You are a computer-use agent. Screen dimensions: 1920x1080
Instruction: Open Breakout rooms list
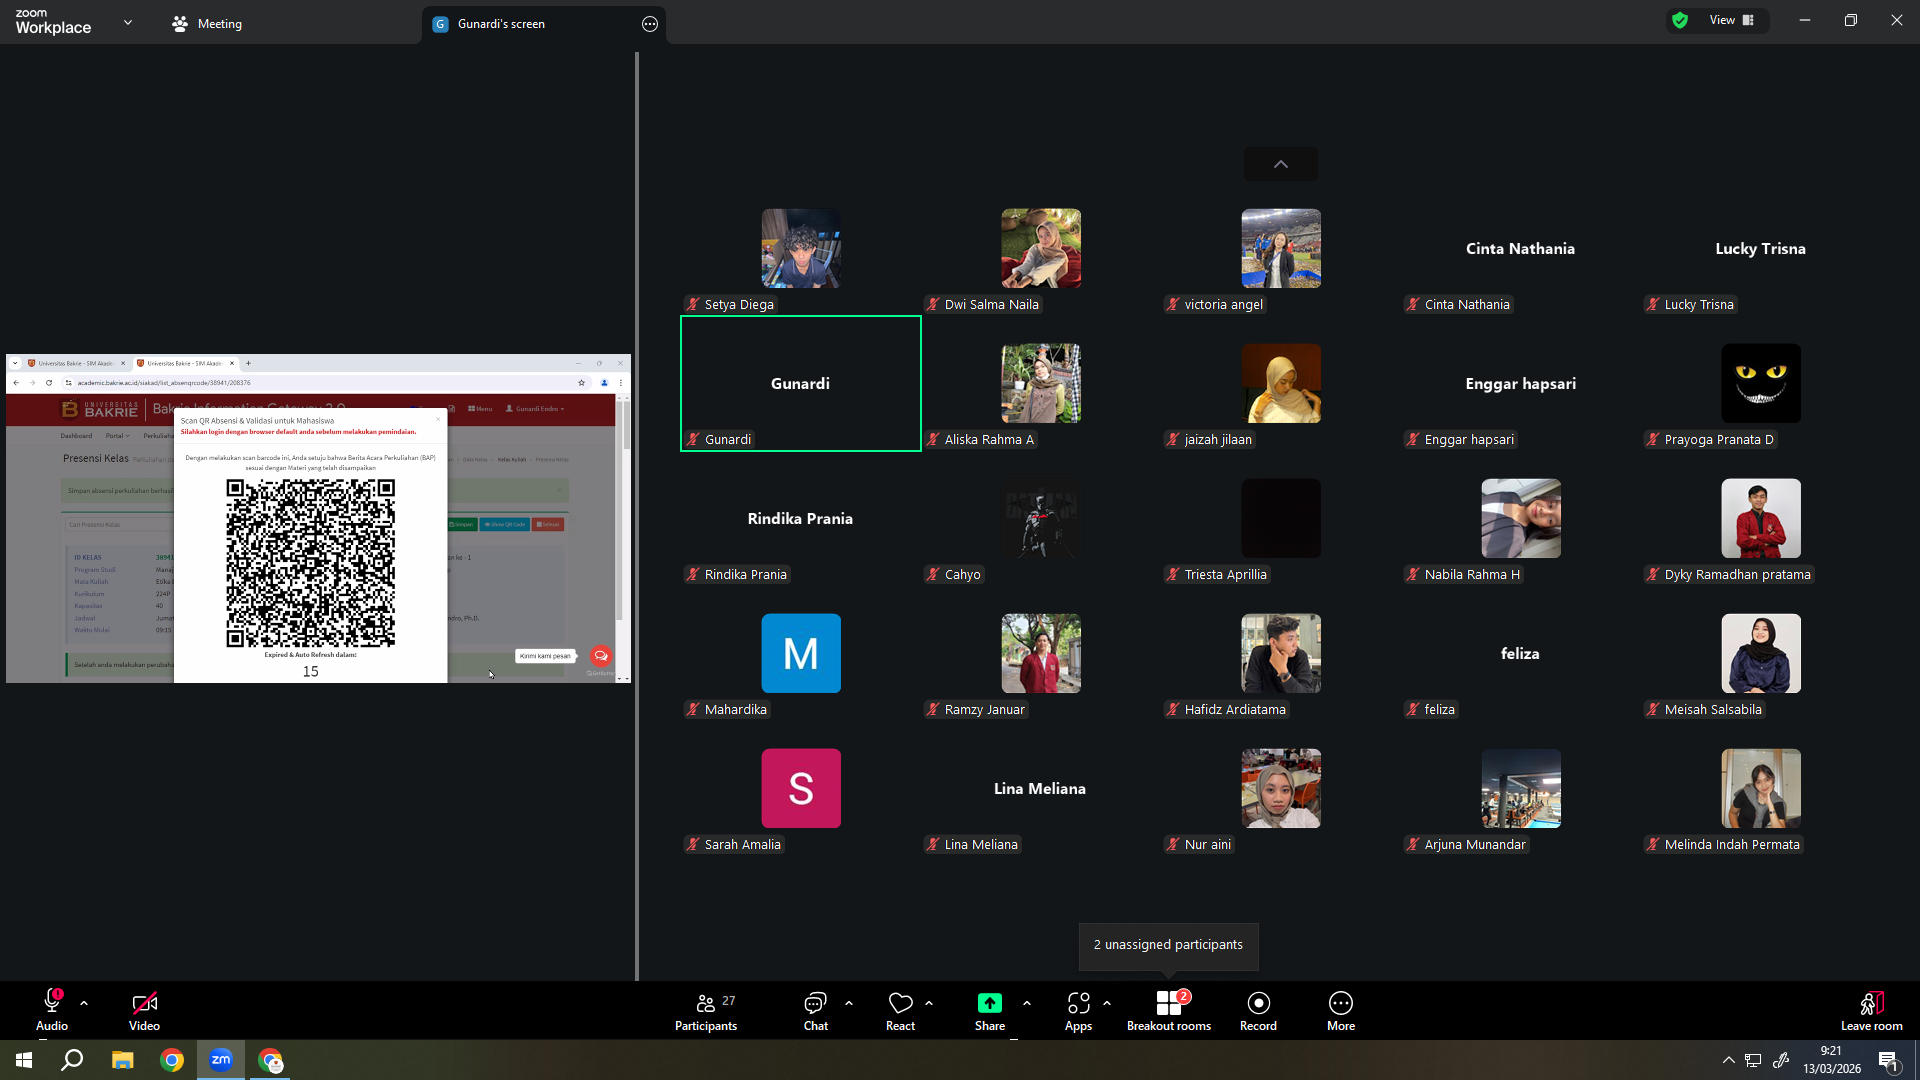point(1169,1010)
